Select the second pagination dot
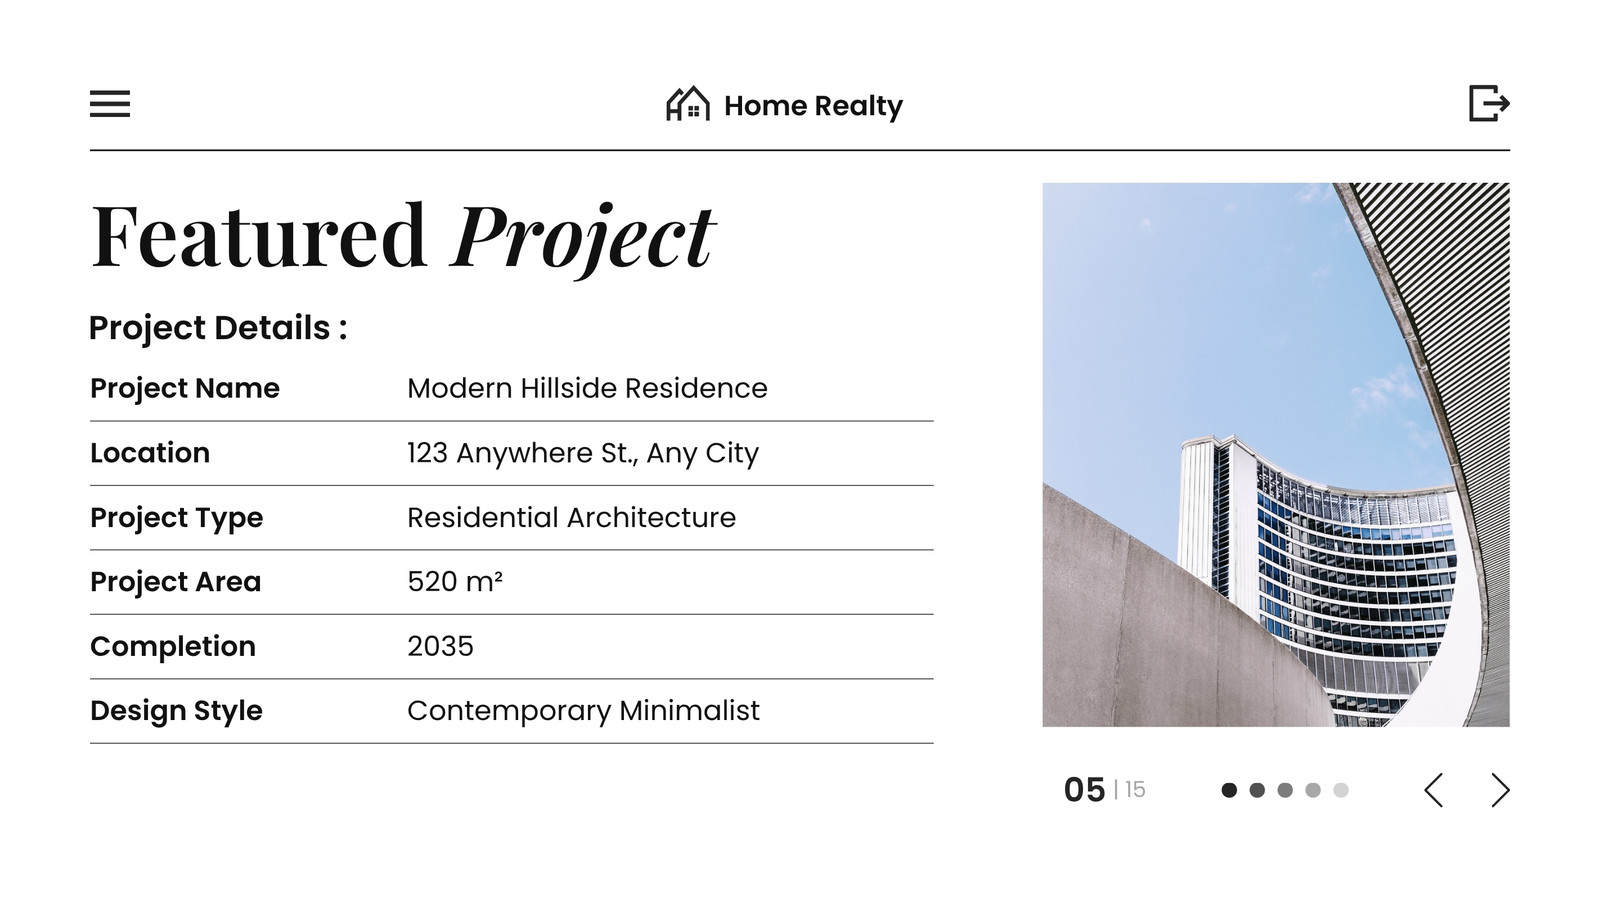This screenshot has width=1600, height=900. pos(1258,790)
